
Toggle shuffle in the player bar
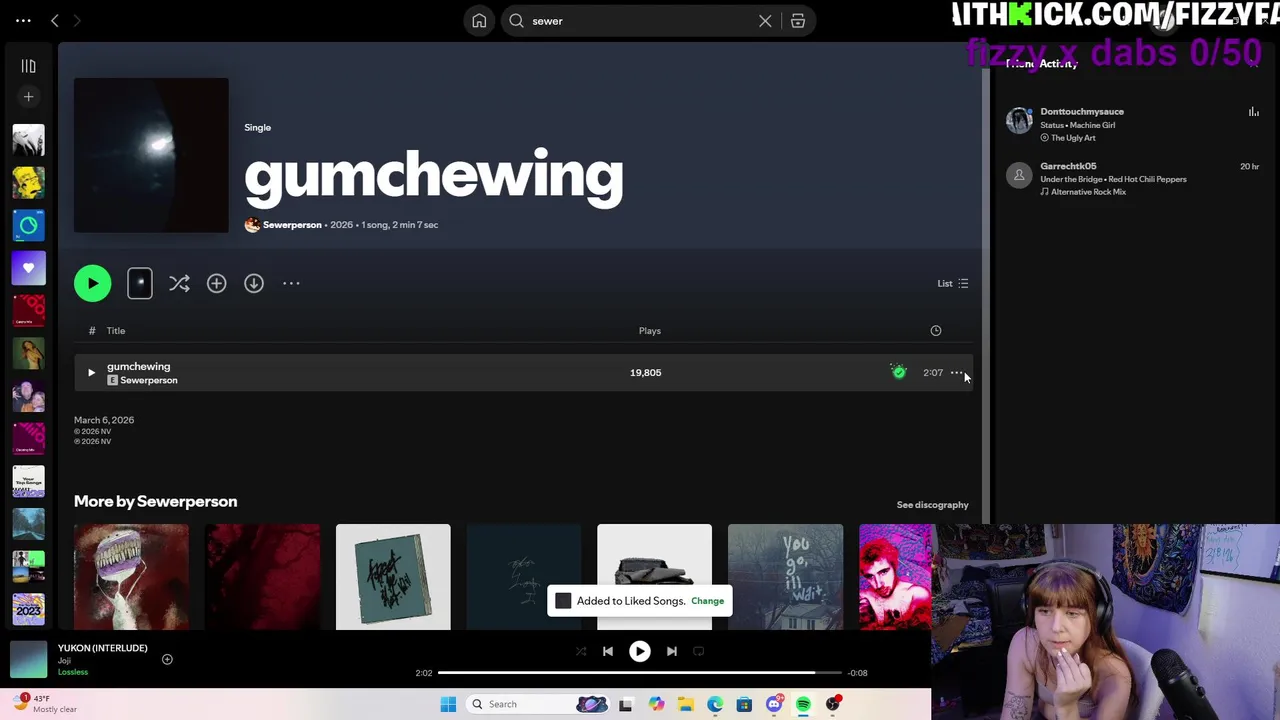coord(581,651)
